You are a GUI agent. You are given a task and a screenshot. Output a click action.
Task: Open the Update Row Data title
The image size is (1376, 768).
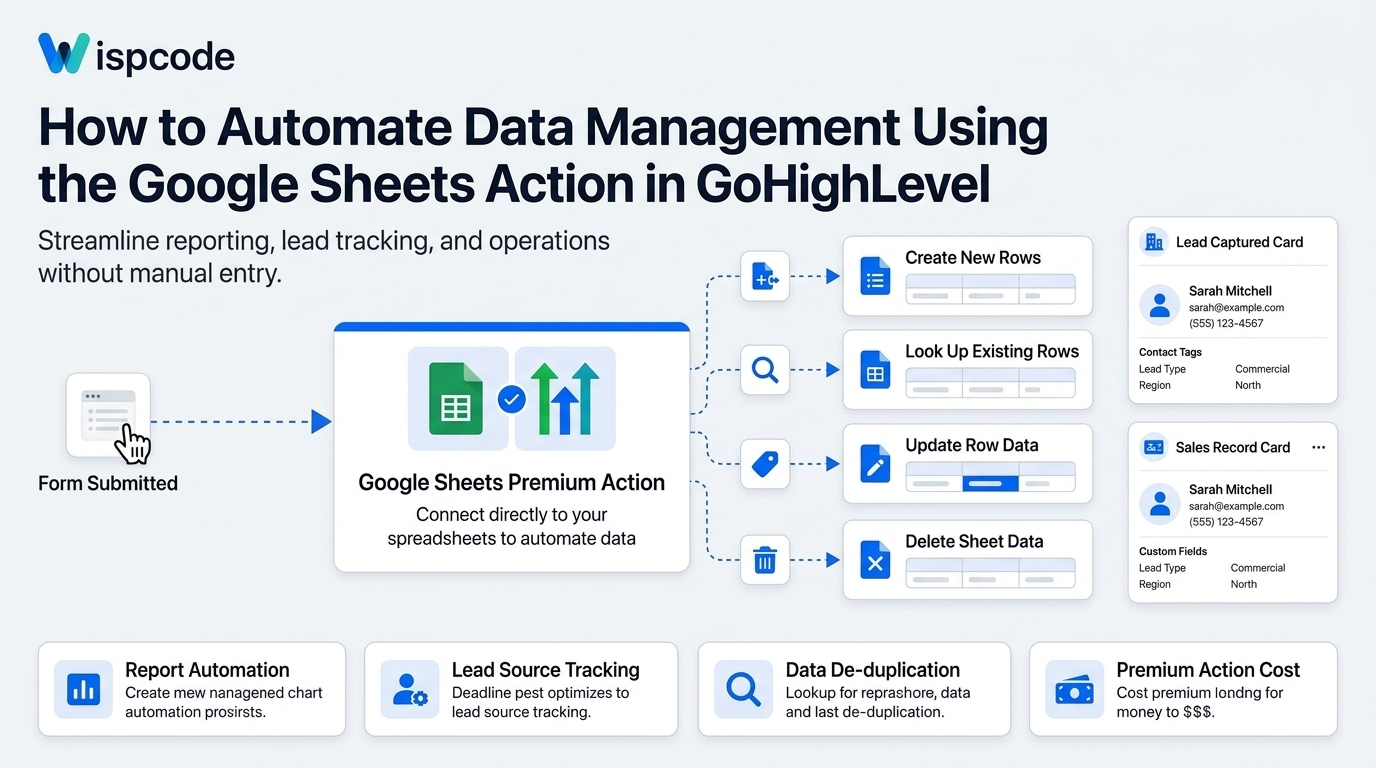tap(972, 446)
